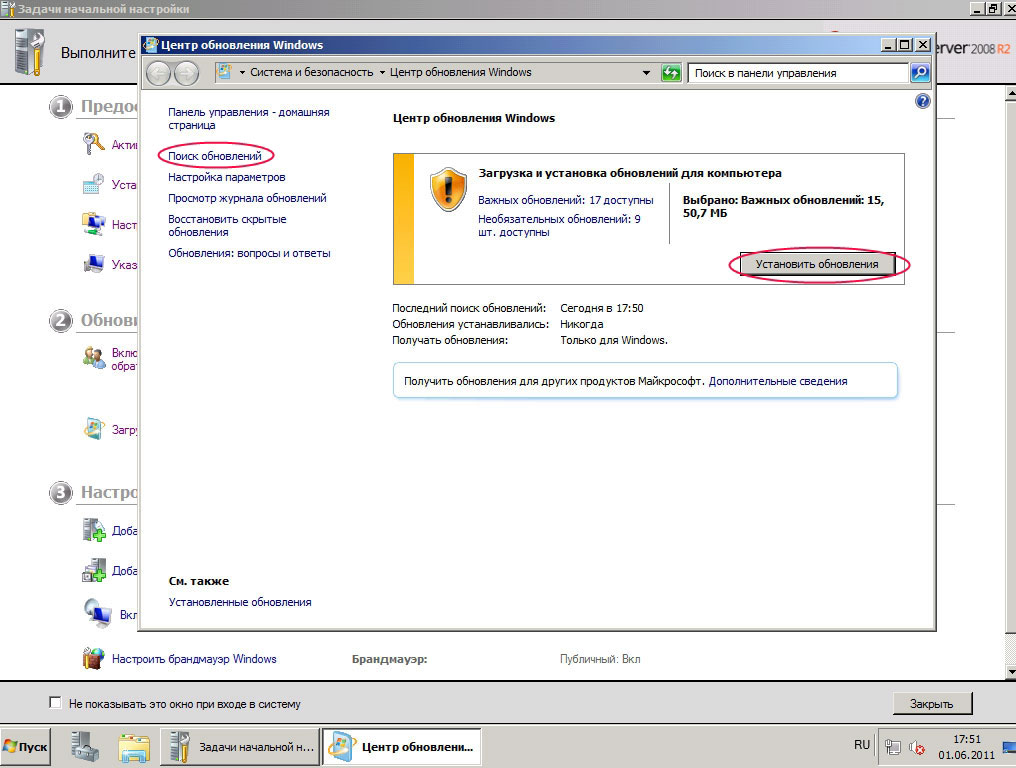Click the Back navigation arrow in Windows Update
Image resolution: width=1016 pixels, height=768 pixels.
pos(159,73)
